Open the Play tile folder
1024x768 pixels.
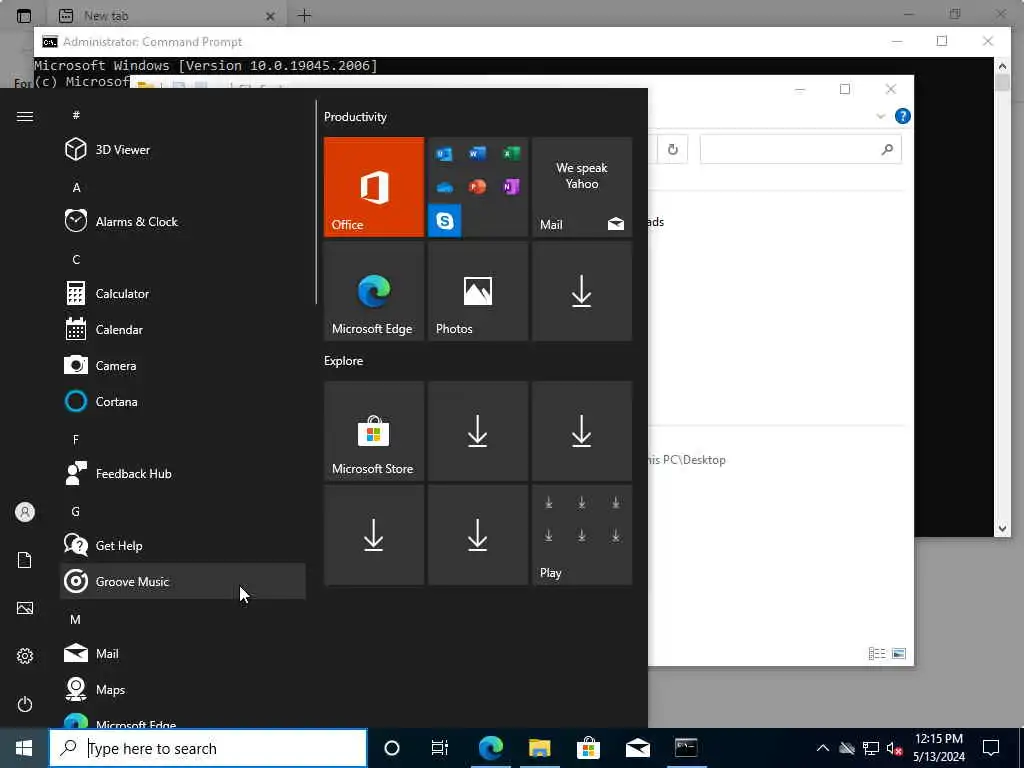pyautogui.click(x=582, y=535)
